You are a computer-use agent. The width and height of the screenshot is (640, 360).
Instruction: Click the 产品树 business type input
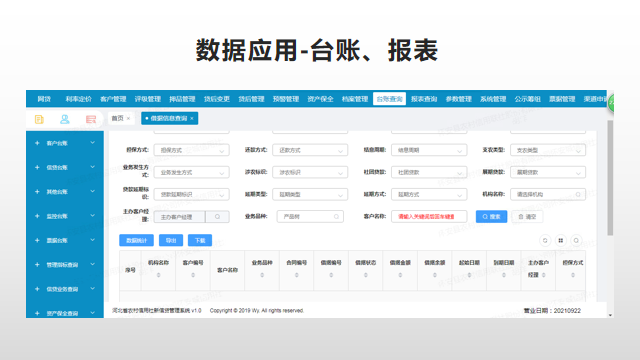(310, 217)
